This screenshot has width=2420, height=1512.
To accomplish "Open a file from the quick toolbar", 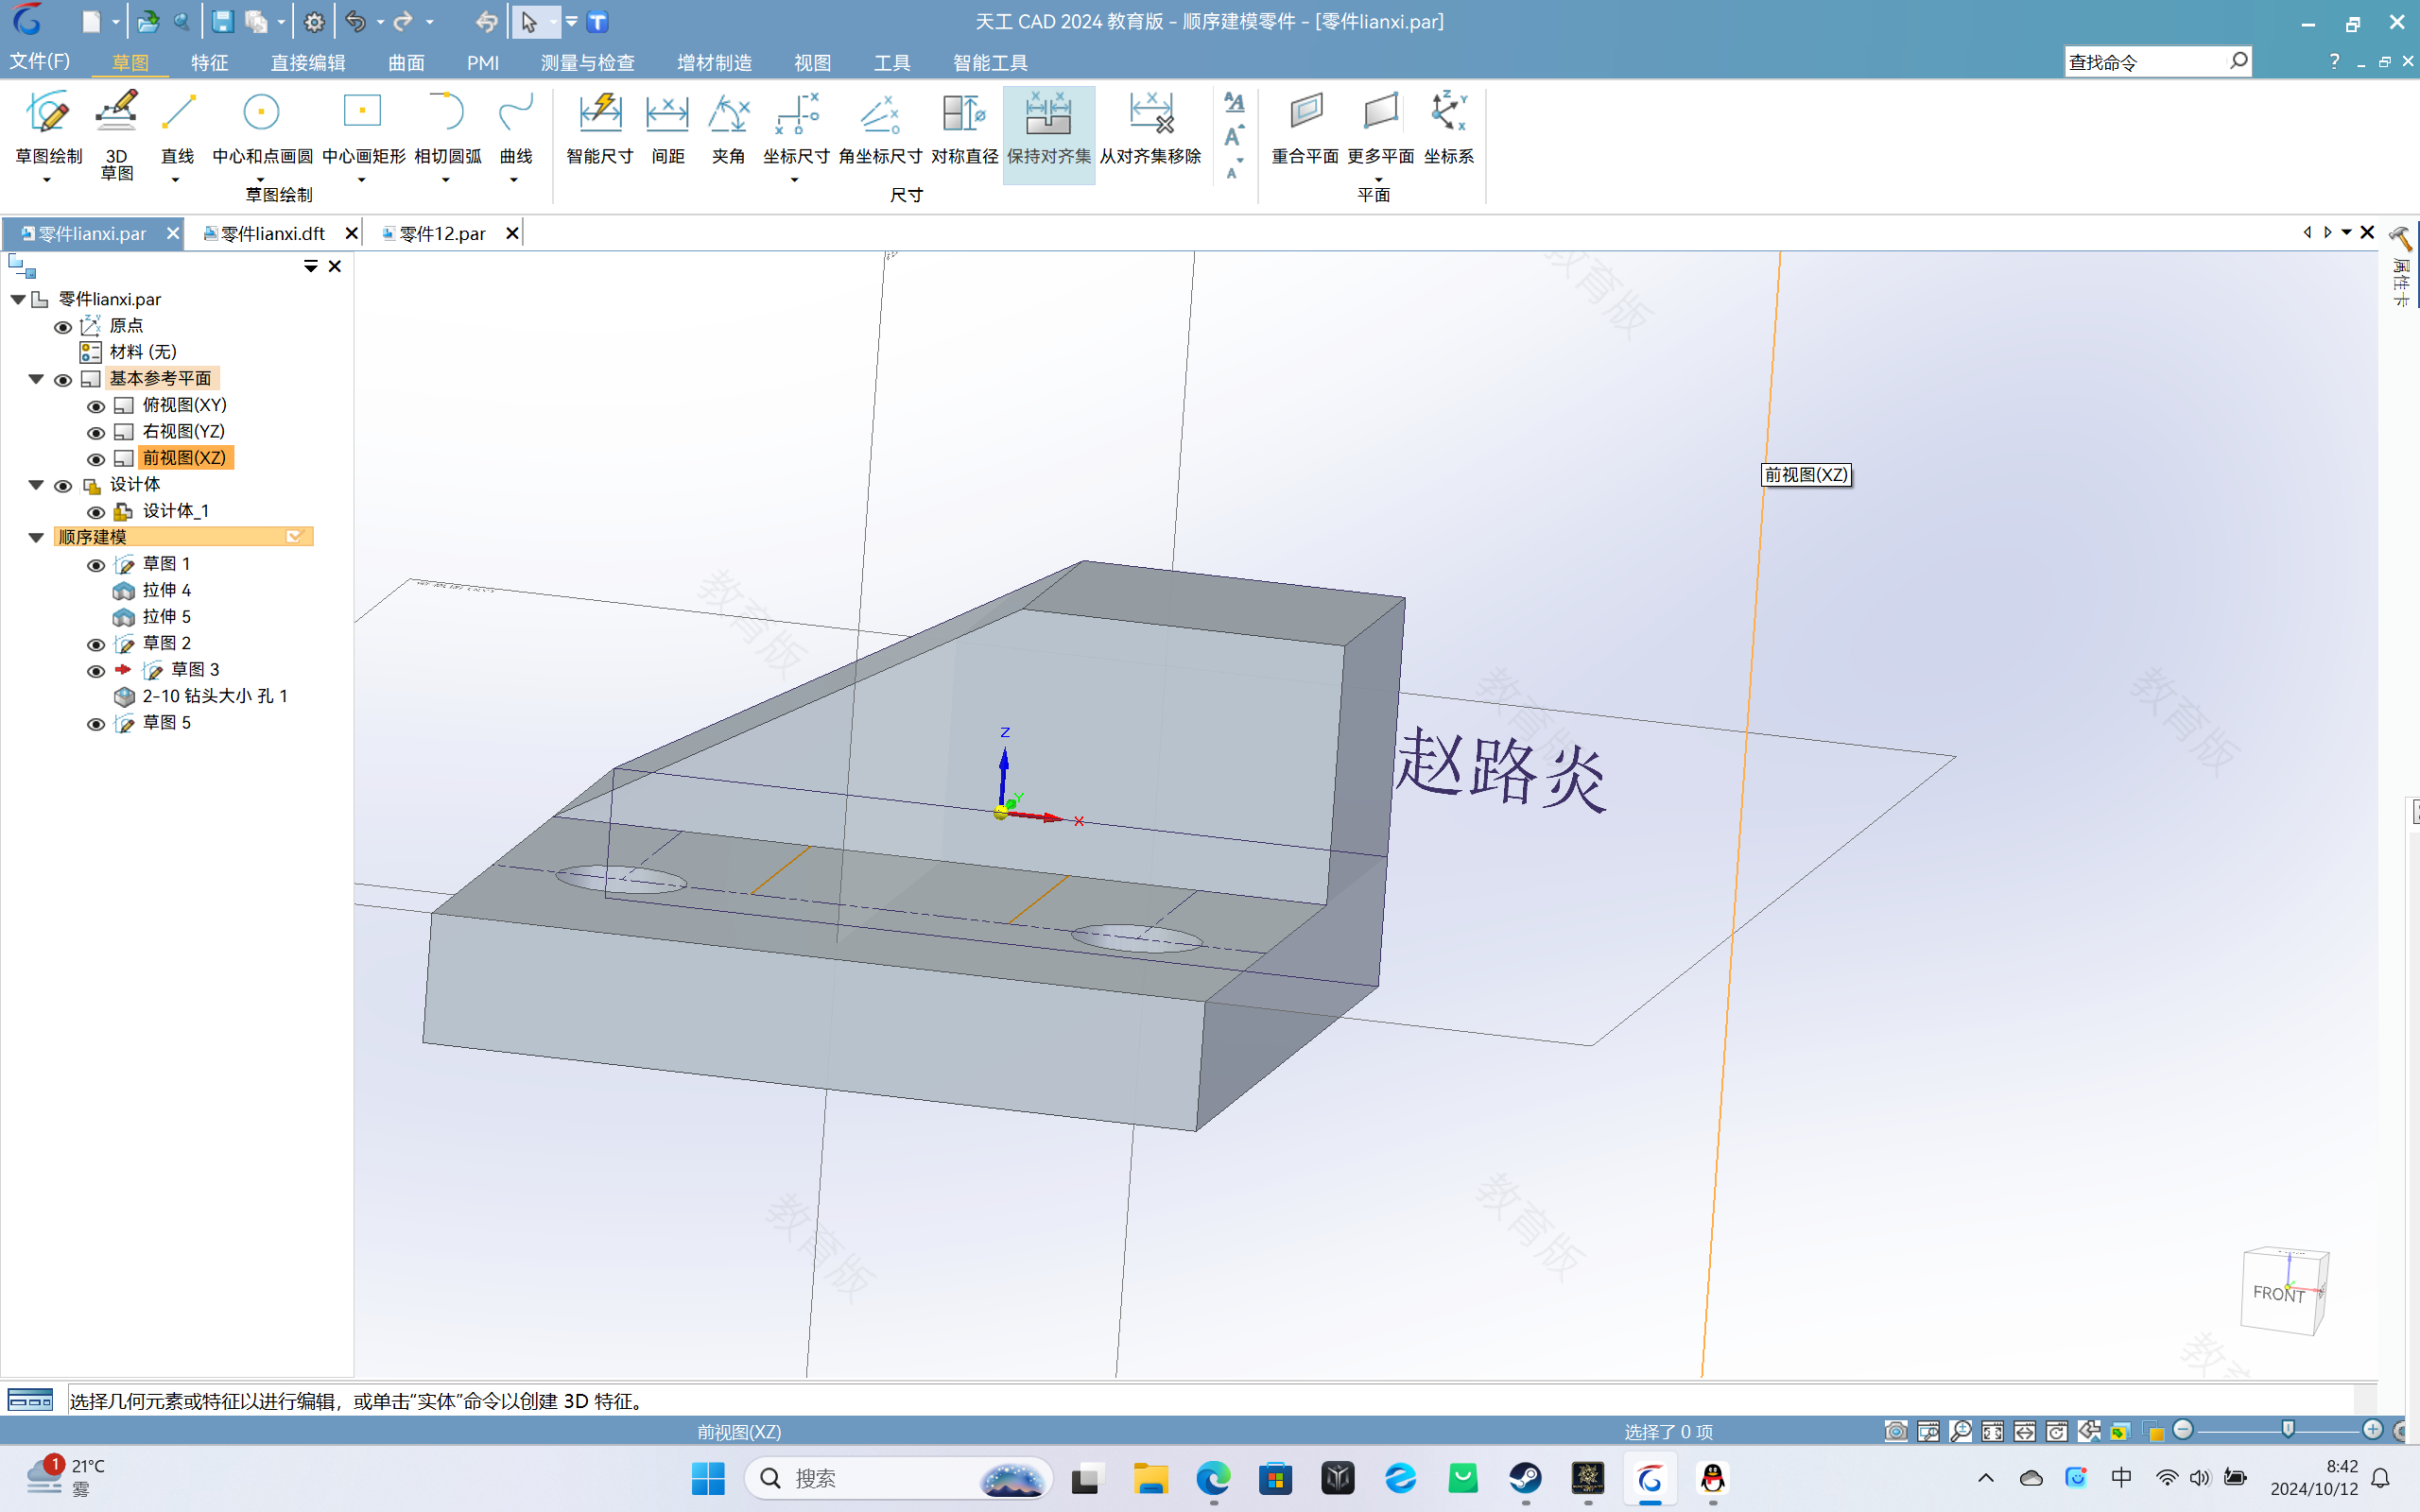I will [x=148, y=21].
